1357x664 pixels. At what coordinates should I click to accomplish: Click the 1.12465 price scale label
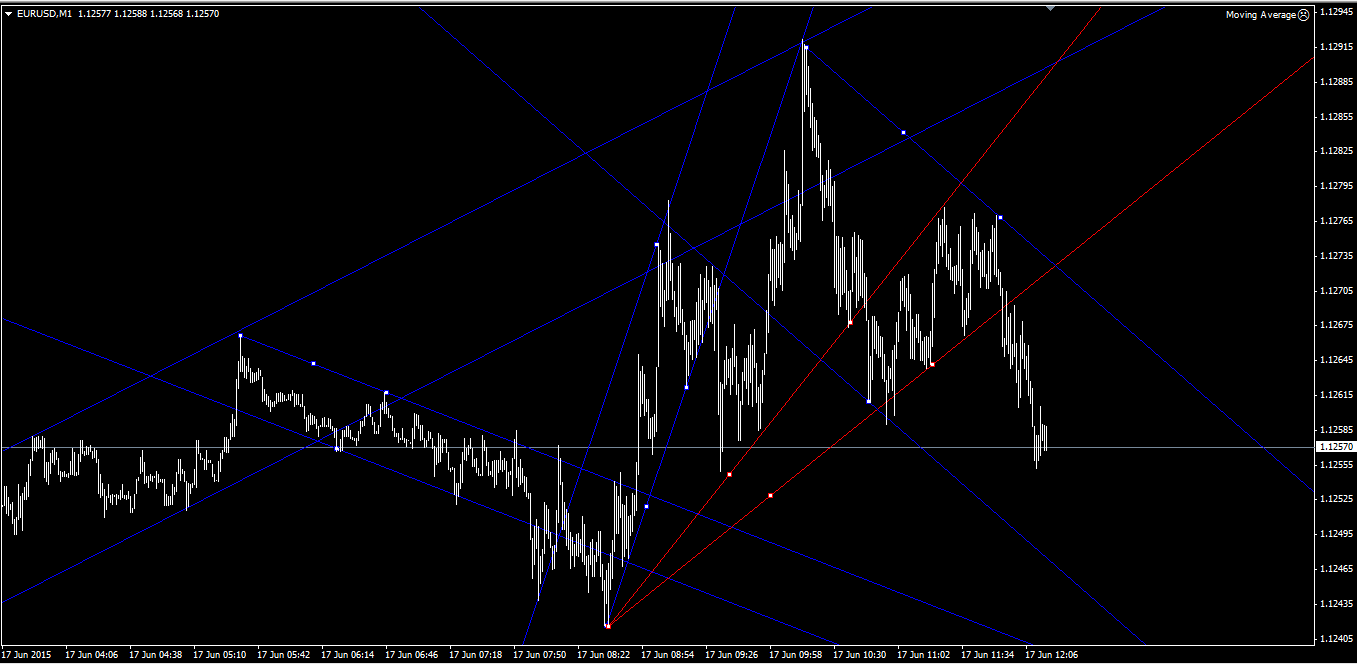[x=1336, y=568]
